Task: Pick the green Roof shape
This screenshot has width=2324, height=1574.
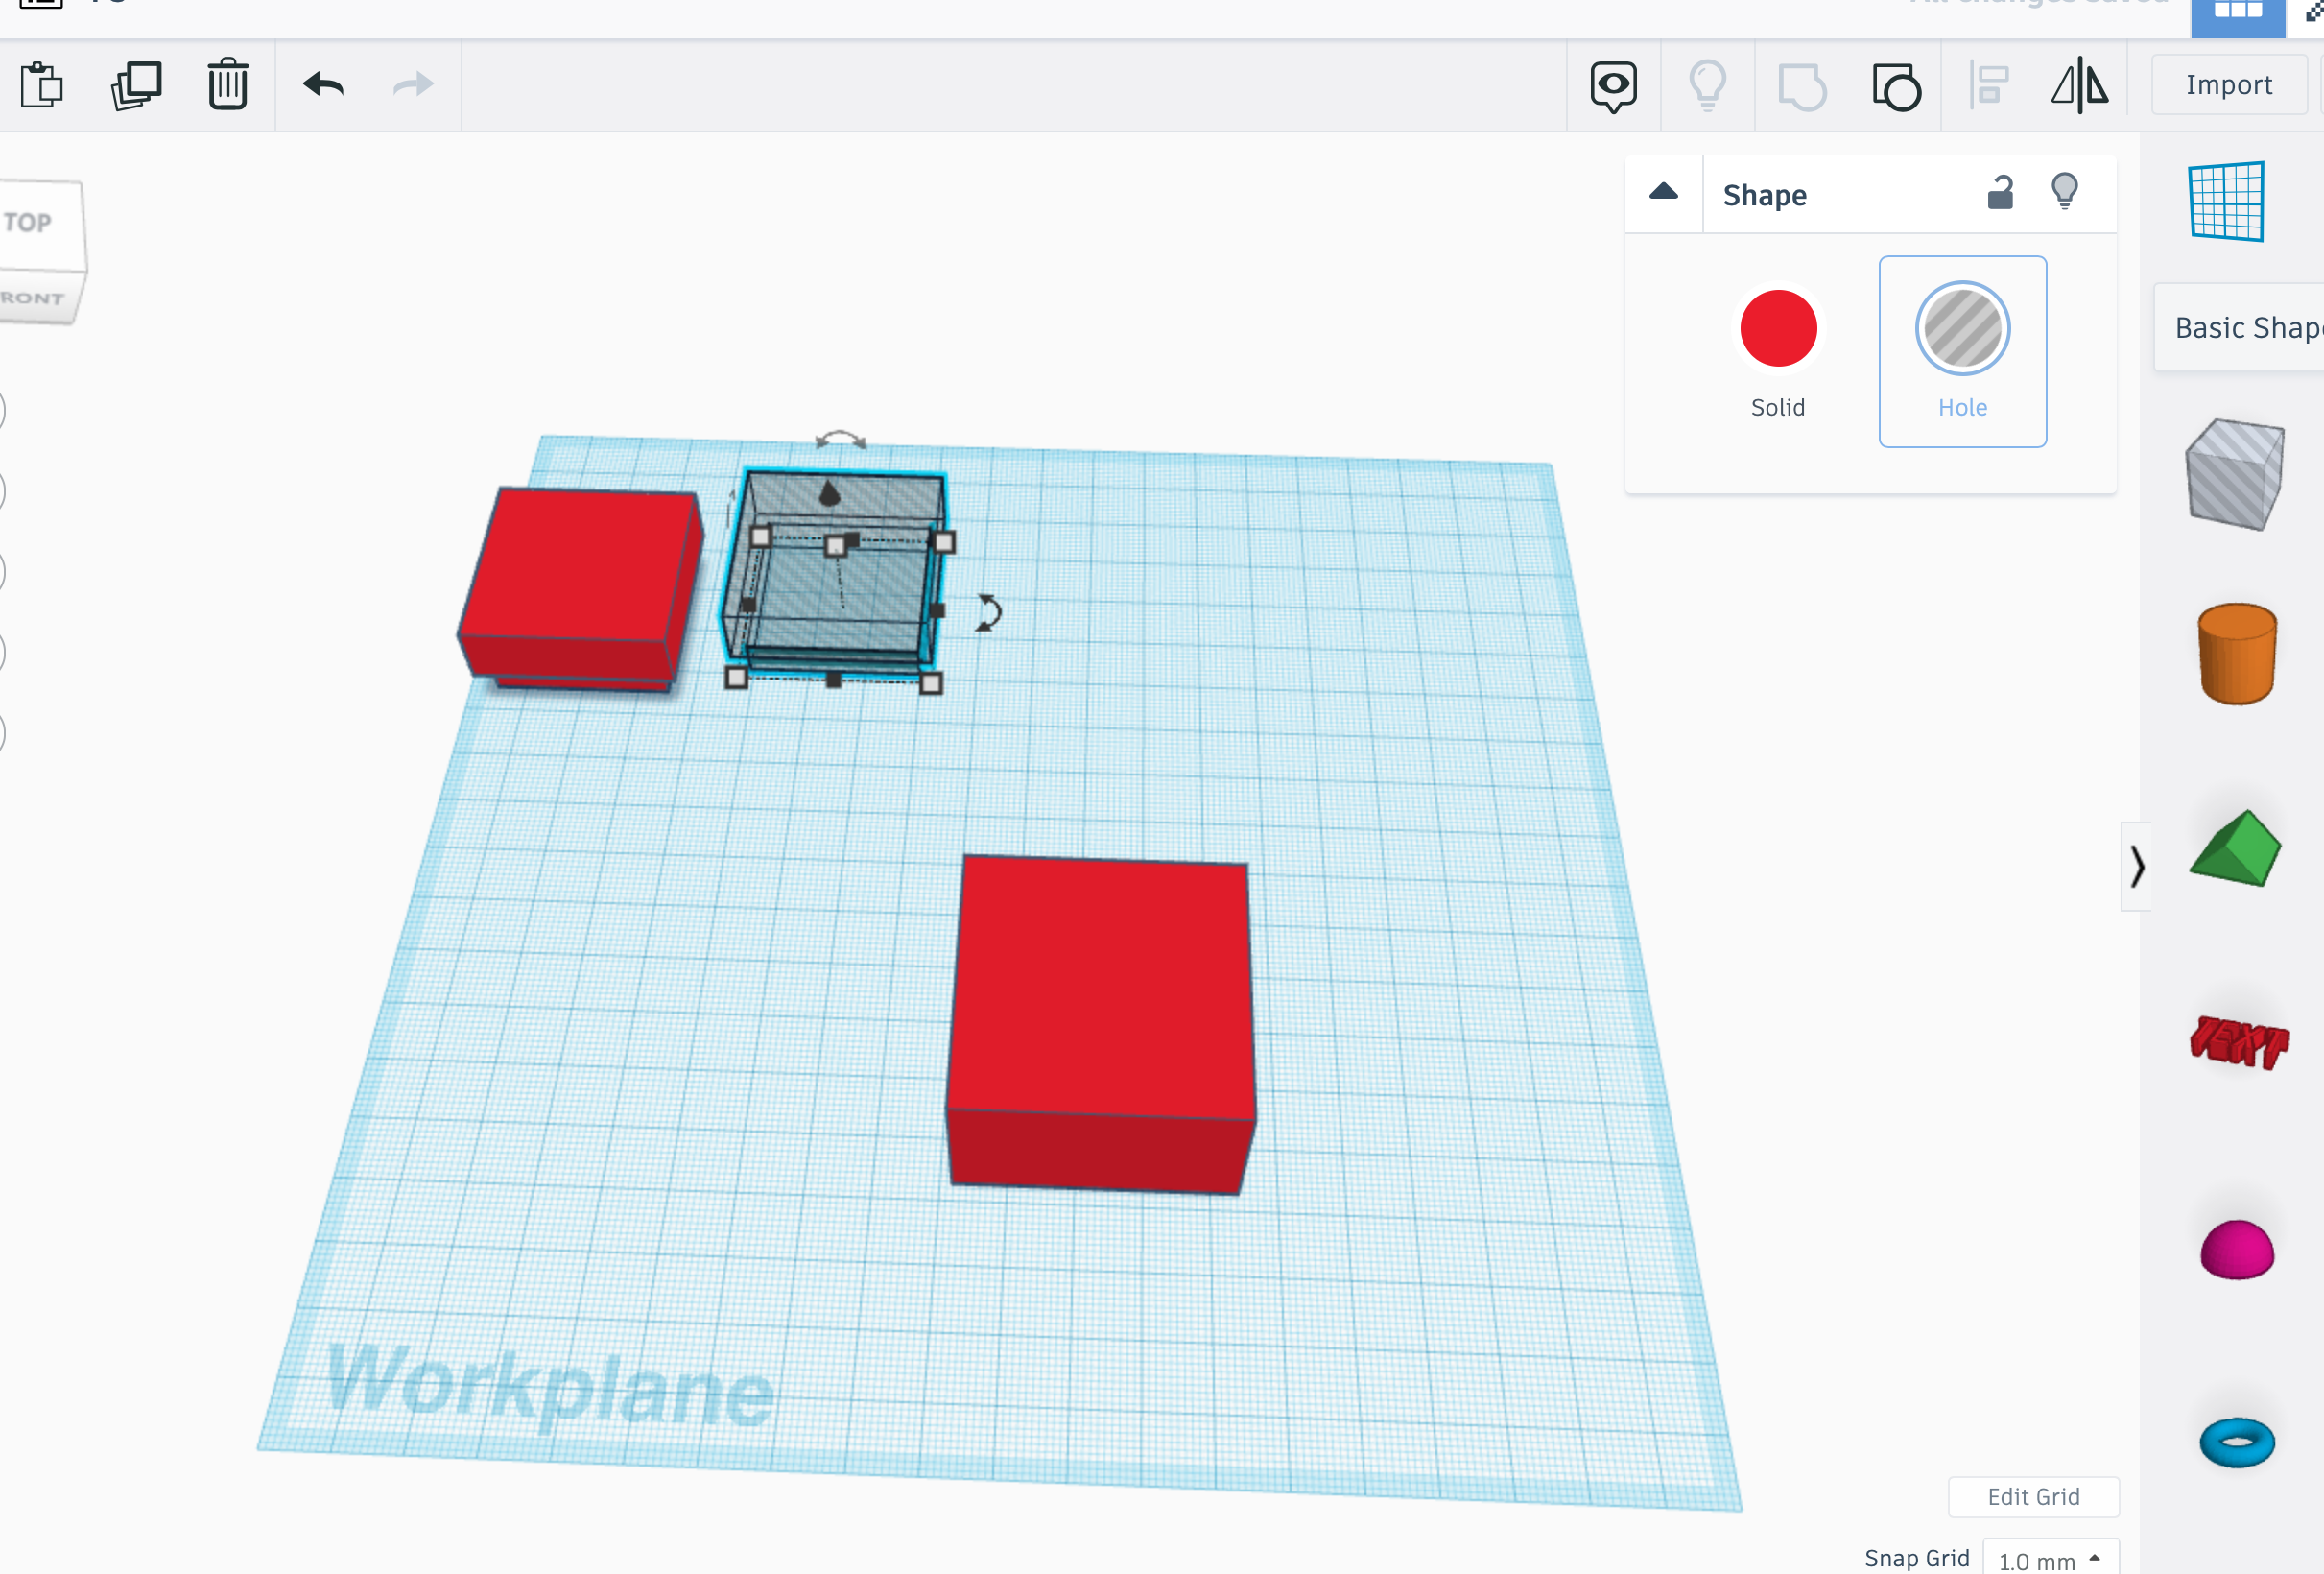Action: pos(2235,848)
